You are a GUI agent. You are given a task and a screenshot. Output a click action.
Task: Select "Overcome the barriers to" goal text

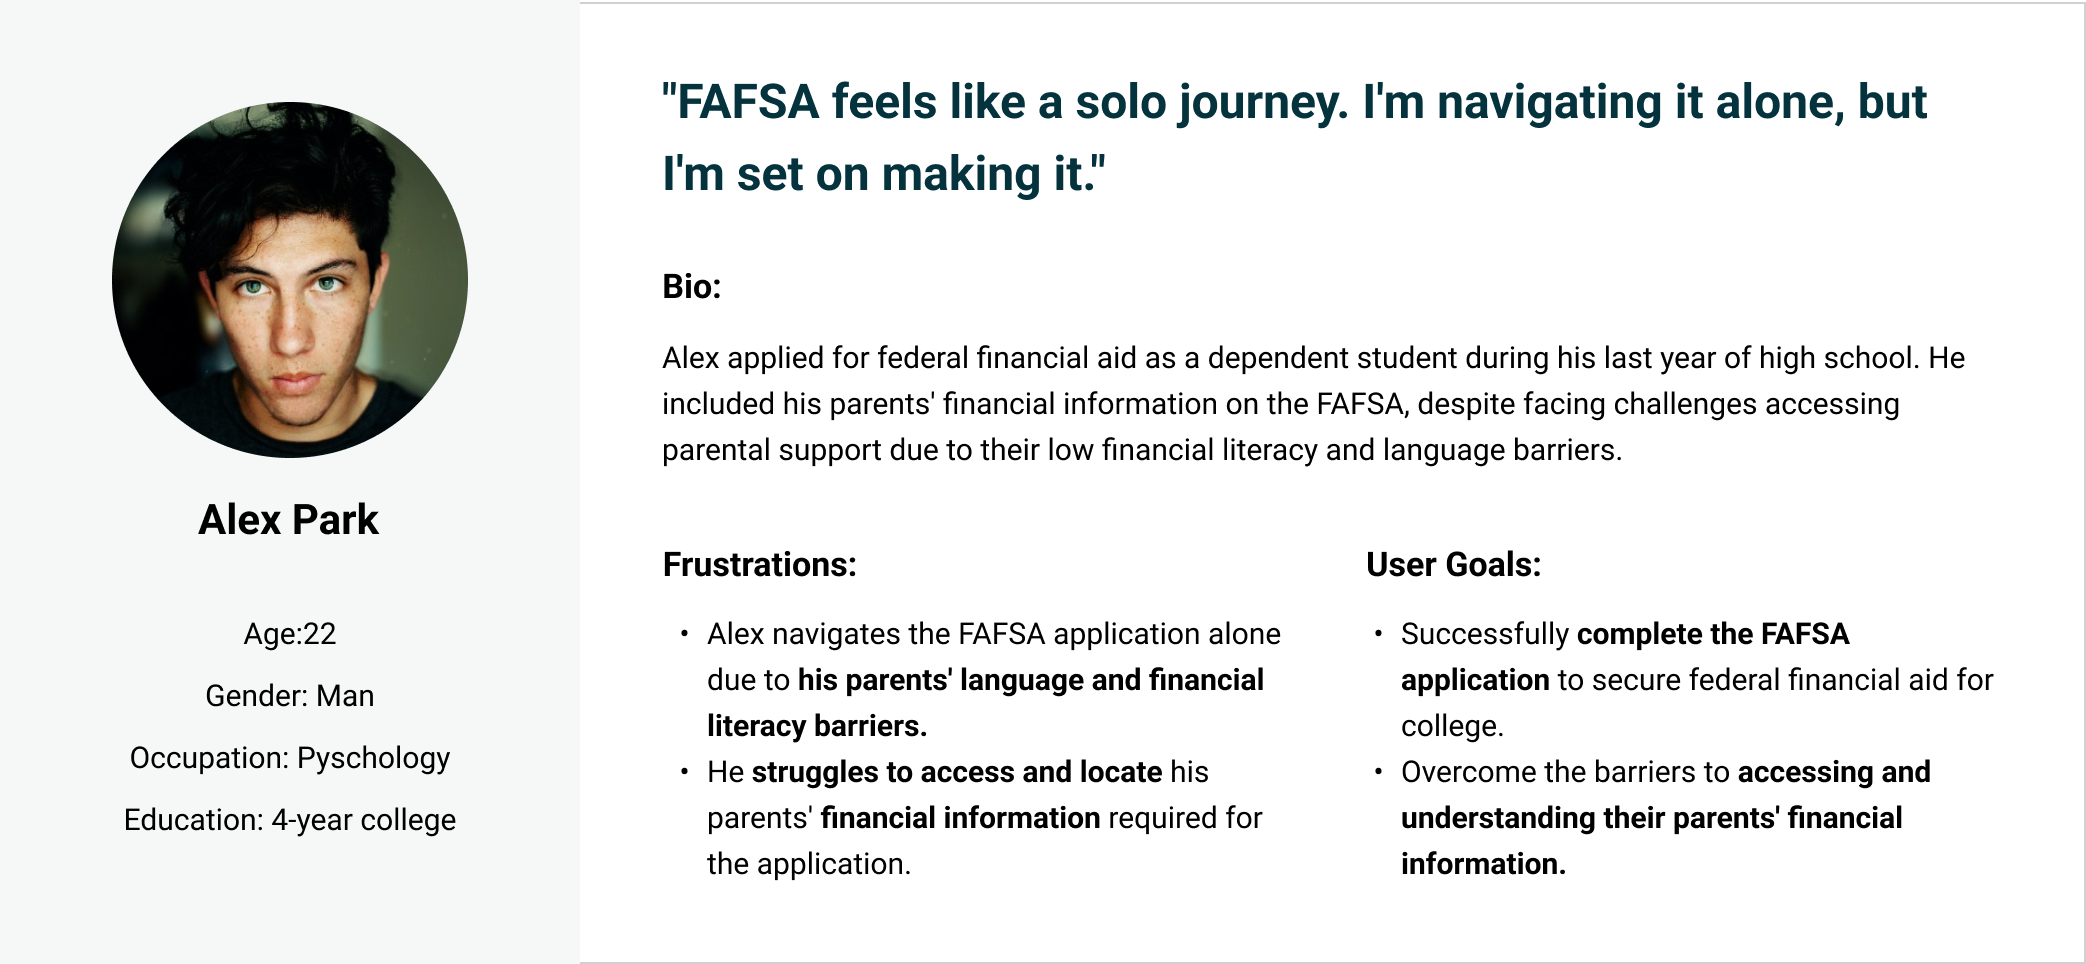coord(1565,772)
